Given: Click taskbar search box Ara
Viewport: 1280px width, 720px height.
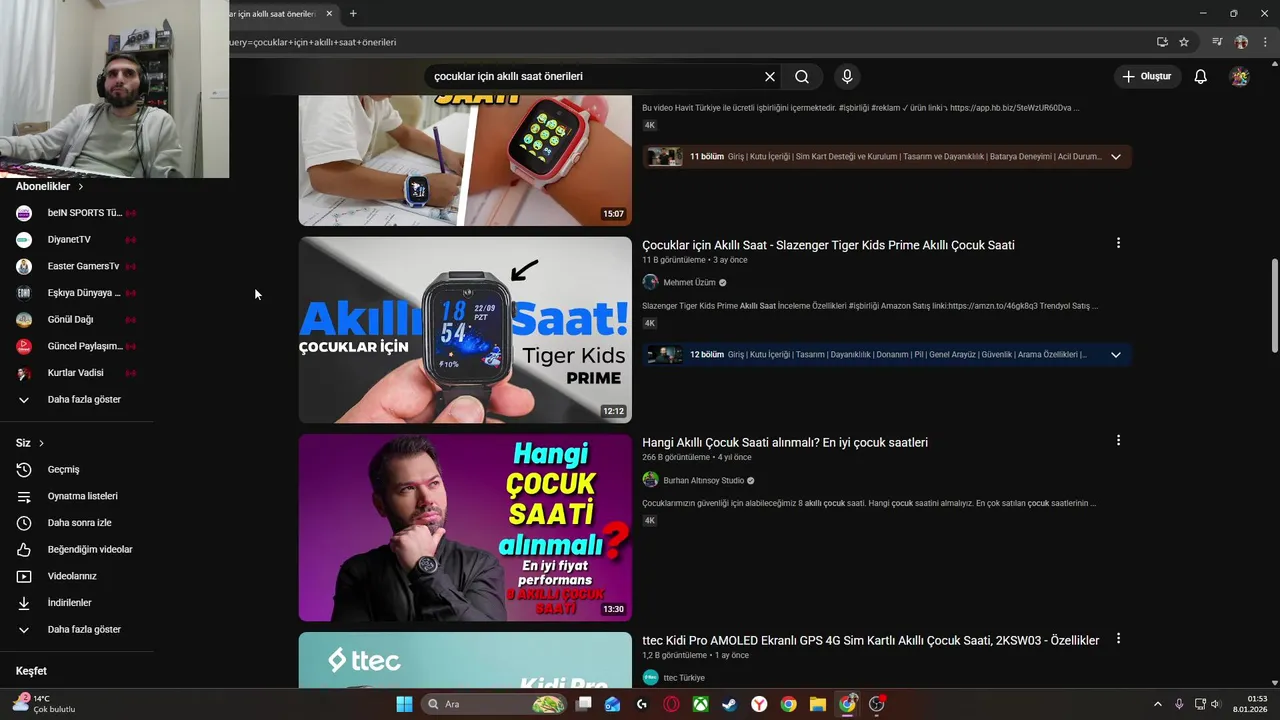Looking at the screenshot, I should (x=493, y=704).
